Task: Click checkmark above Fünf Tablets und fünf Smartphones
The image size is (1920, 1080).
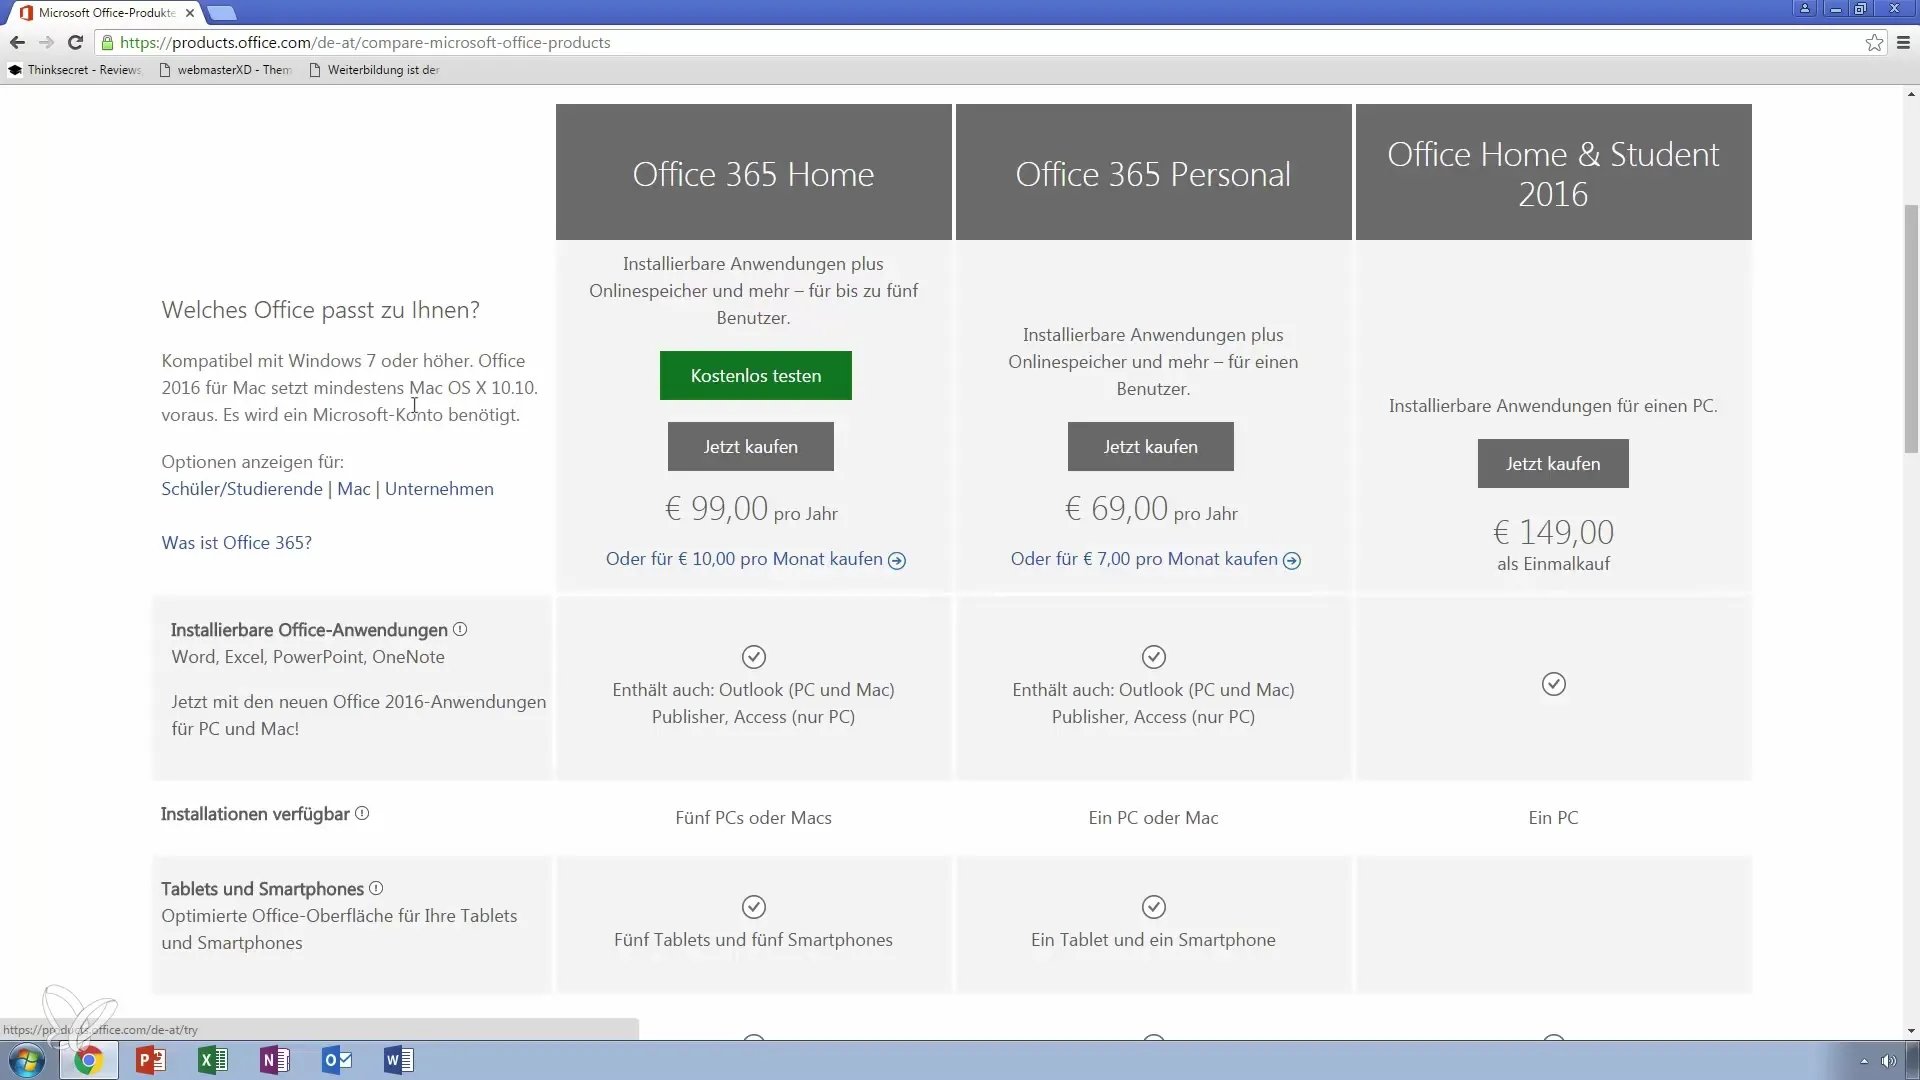Action: [x=754, y=907]
